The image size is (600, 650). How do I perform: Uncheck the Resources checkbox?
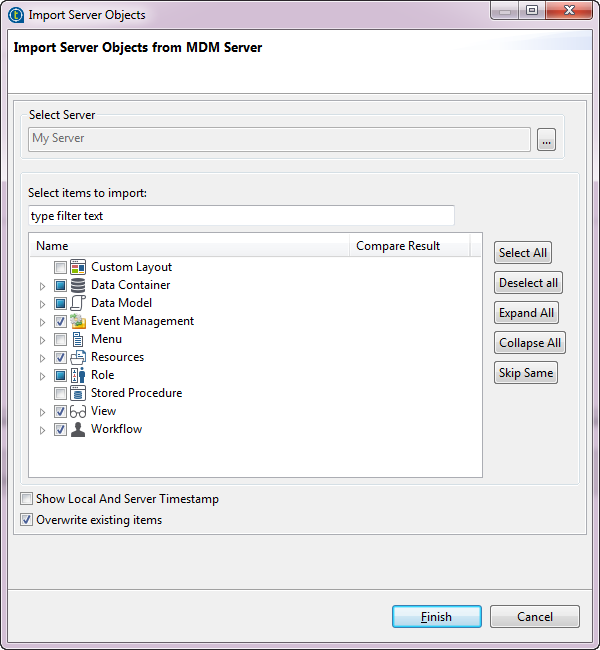coord(60,357)
